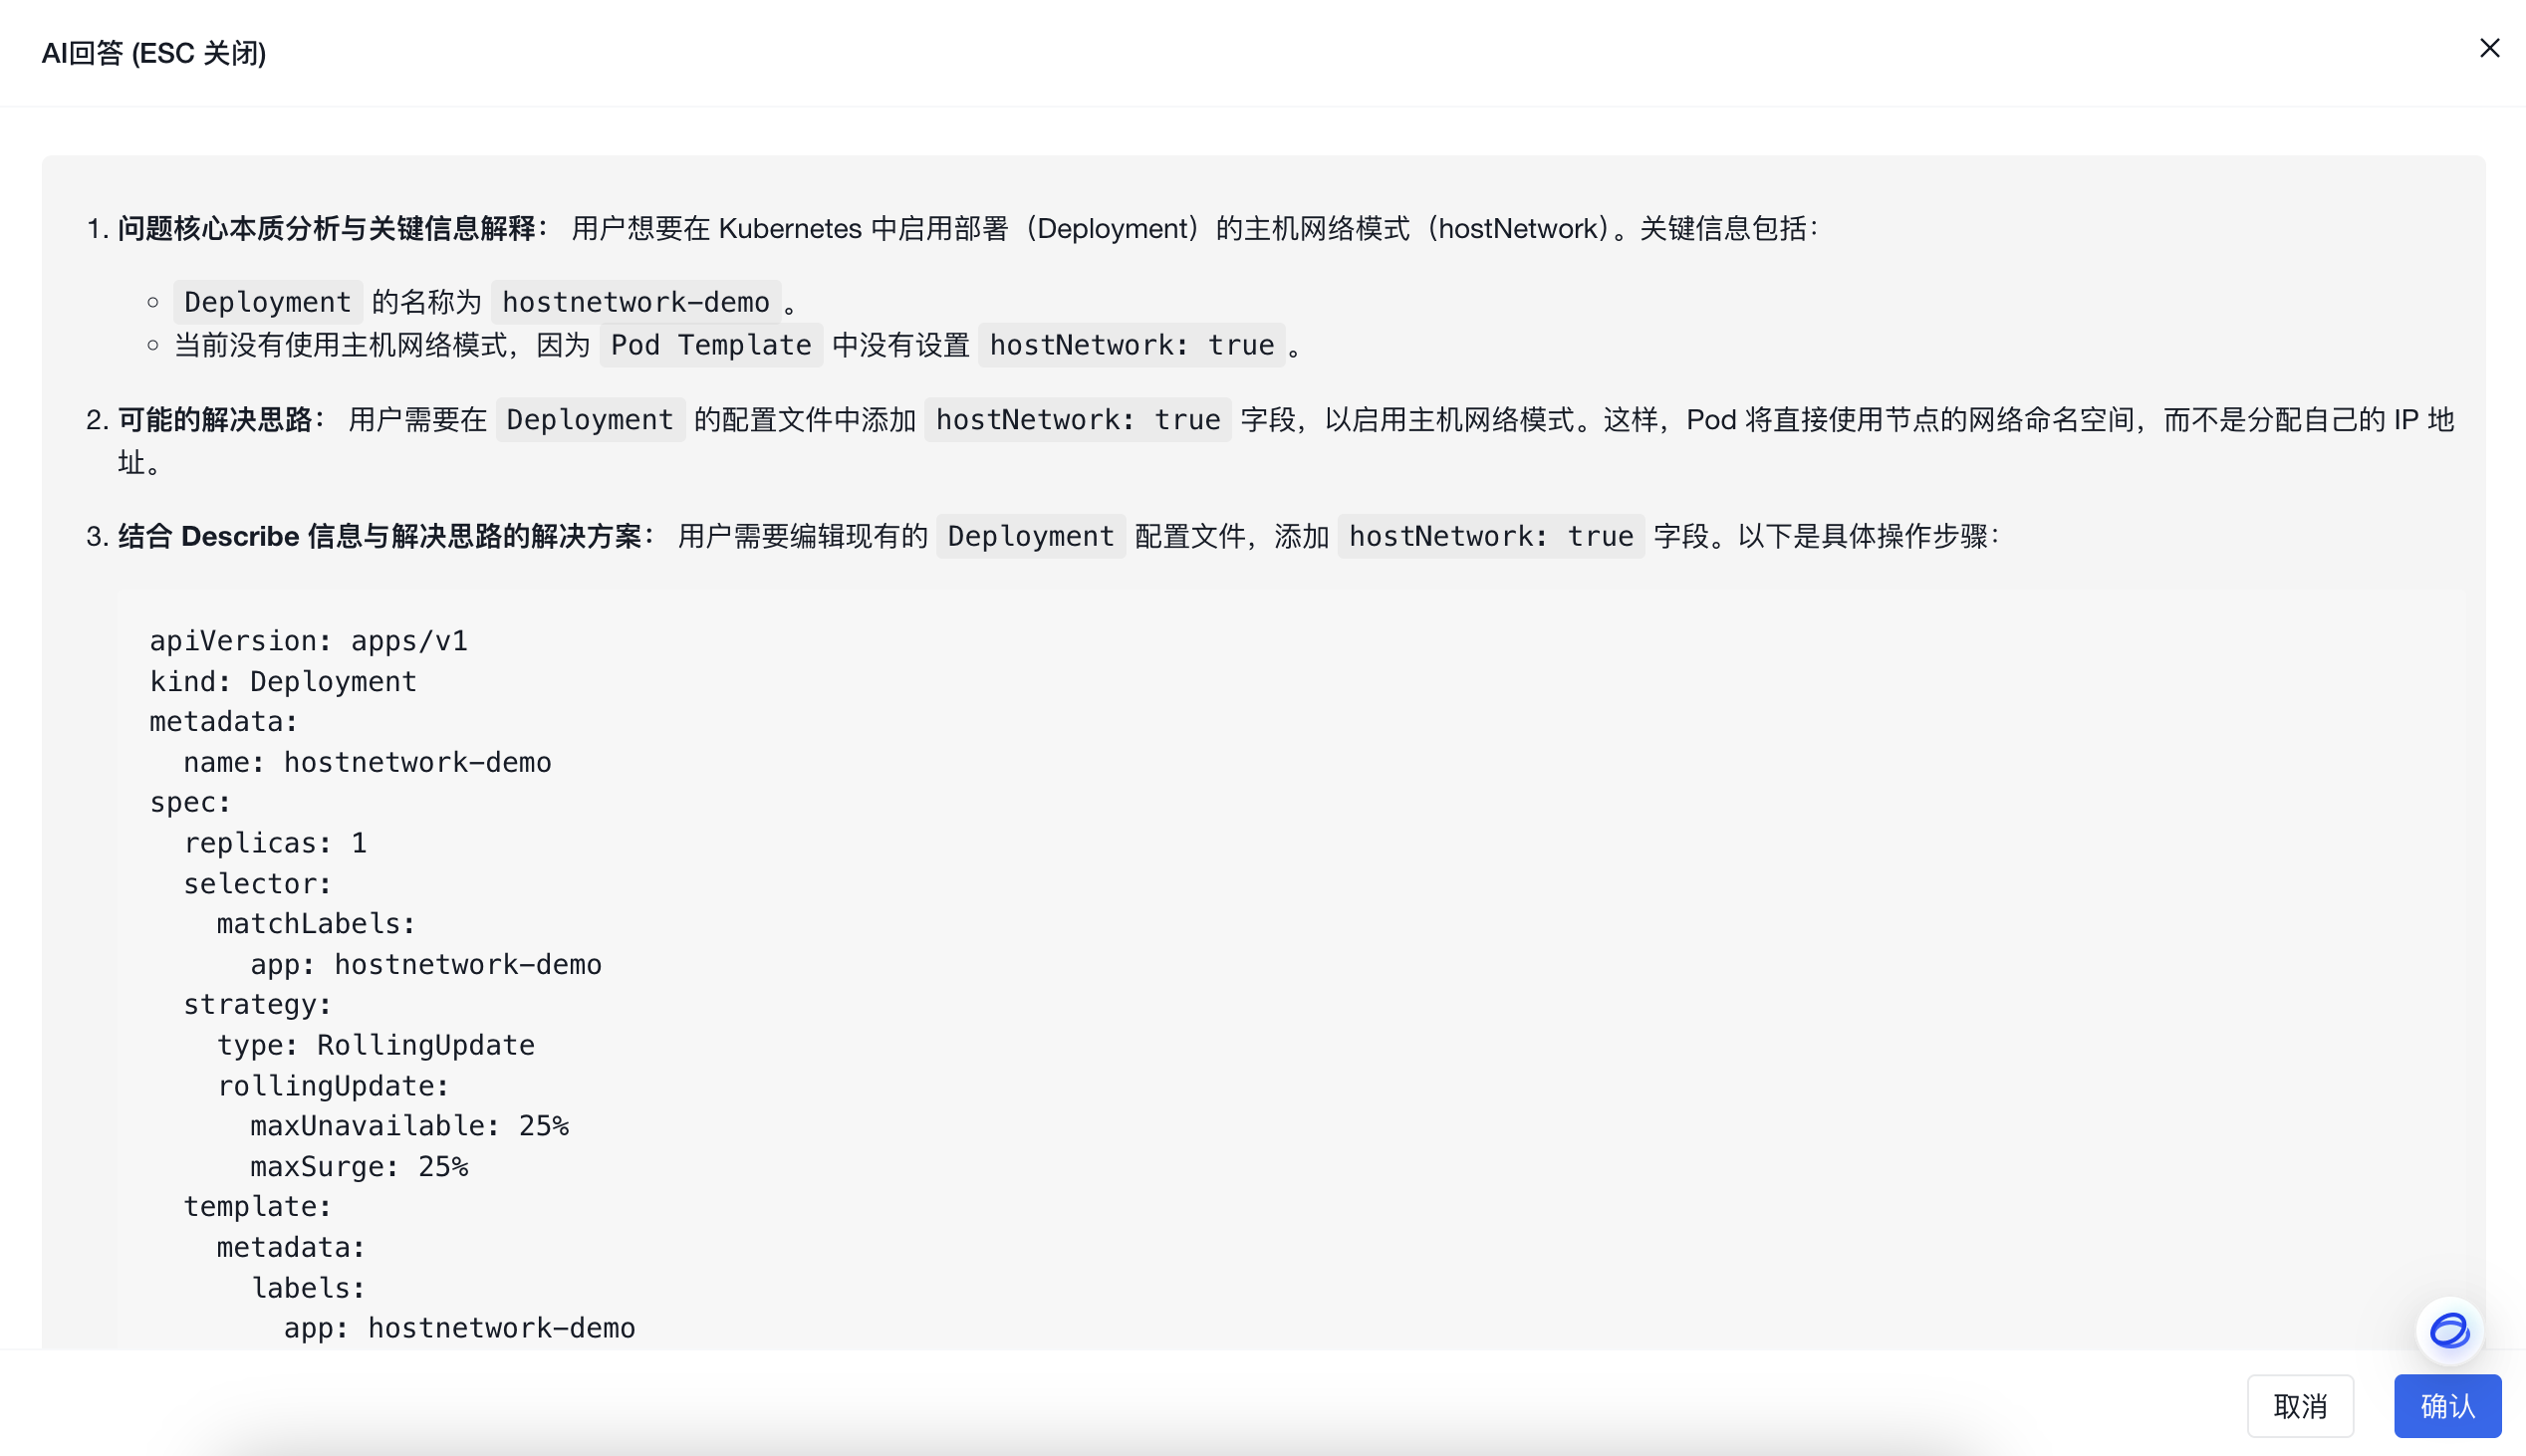Click the code line labels:
Image resolution: width=2526 pixels, height=1456 pixels.
coord(308,1287)
